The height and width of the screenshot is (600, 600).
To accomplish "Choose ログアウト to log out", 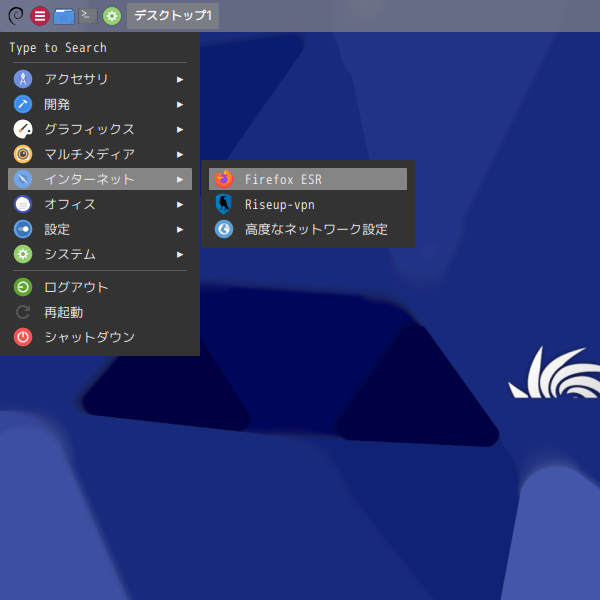I will pos(100,287).
